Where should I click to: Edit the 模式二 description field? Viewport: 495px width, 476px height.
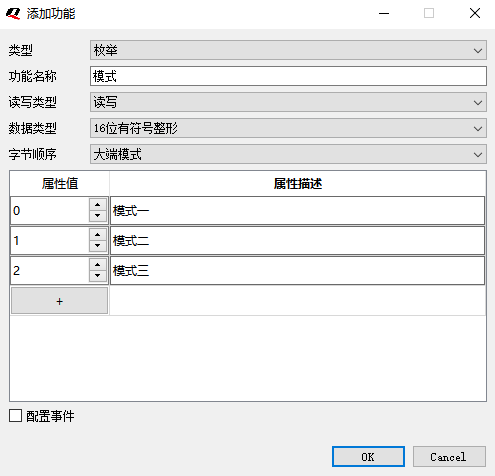coord(297,240)
